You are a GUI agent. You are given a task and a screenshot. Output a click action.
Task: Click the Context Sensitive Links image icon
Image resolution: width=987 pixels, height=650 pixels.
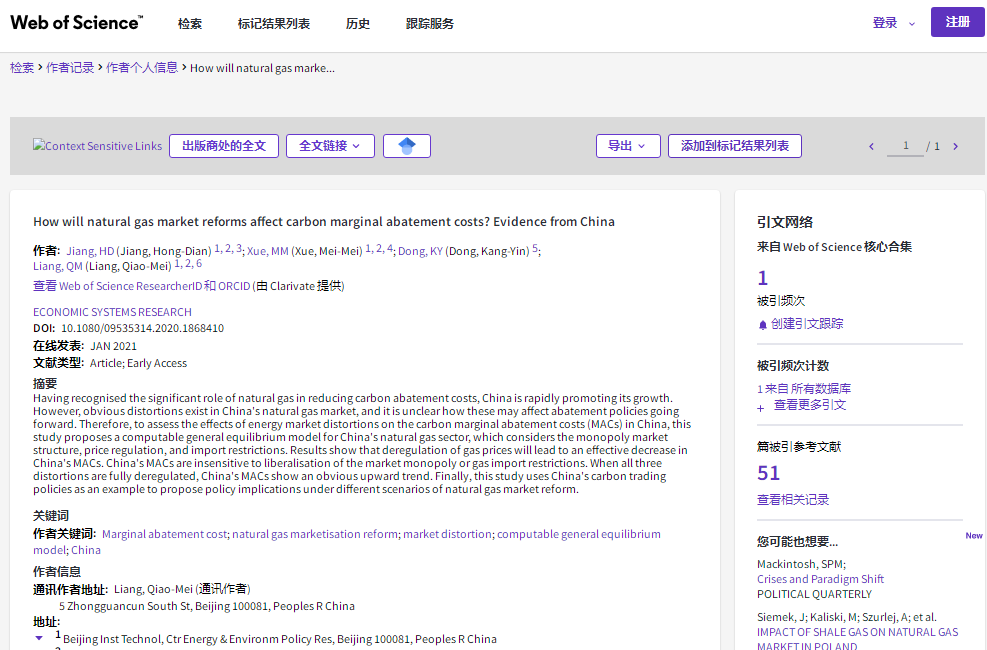coord(97,145)
